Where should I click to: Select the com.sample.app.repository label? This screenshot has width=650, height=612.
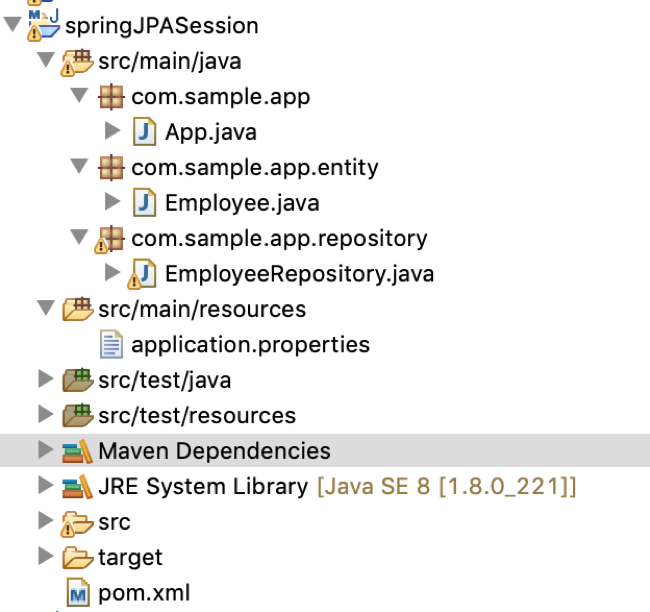pos(279,240)
